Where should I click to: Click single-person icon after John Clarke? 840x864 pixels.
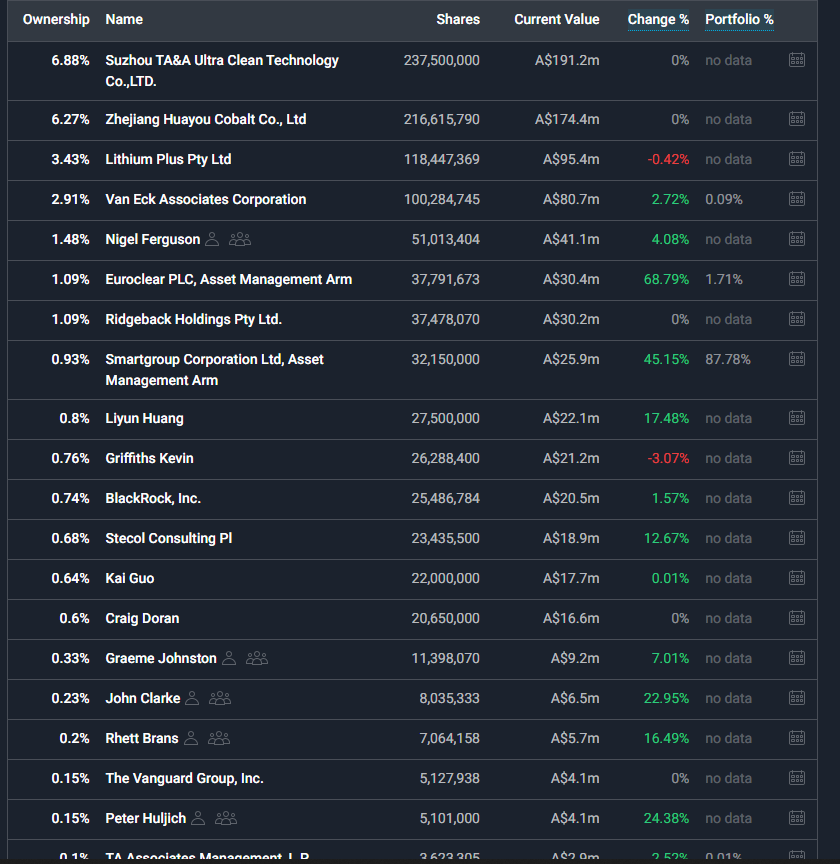(x=192, y=698)
